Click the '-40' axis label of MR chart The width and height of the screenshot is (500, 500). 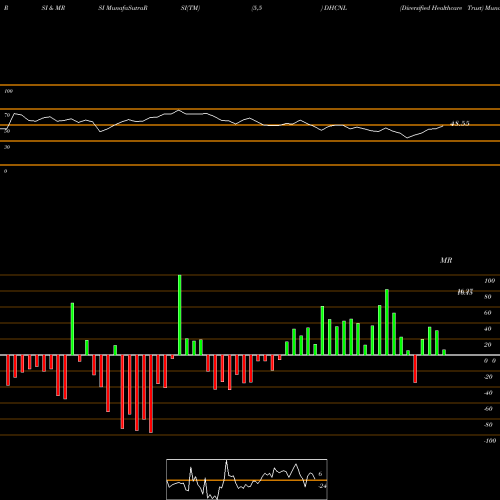[488, 393]
